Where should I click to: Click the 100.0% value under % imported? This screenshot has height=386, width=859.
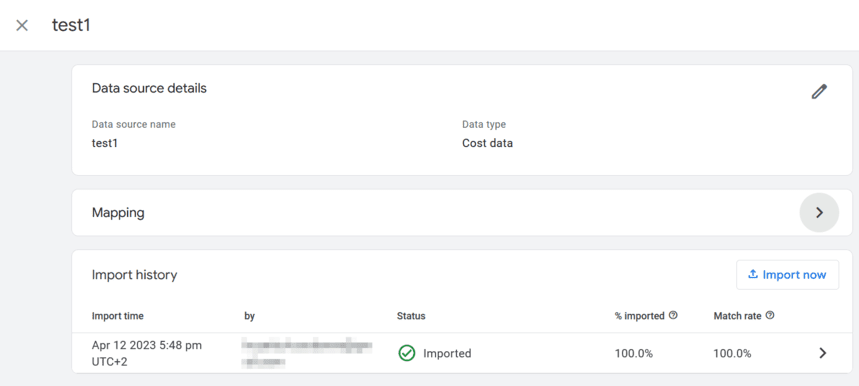tap(634, 354)
